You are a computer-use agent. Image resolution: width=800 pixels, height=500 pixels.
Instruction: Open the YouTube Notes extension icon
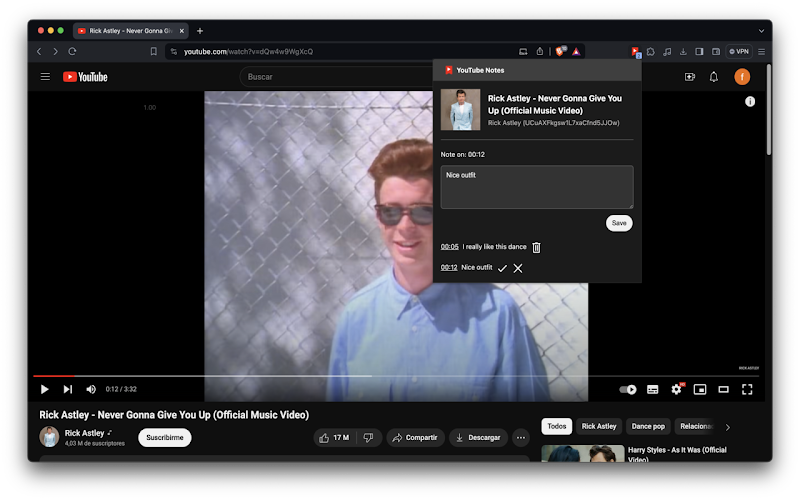[x=635, y=52]
